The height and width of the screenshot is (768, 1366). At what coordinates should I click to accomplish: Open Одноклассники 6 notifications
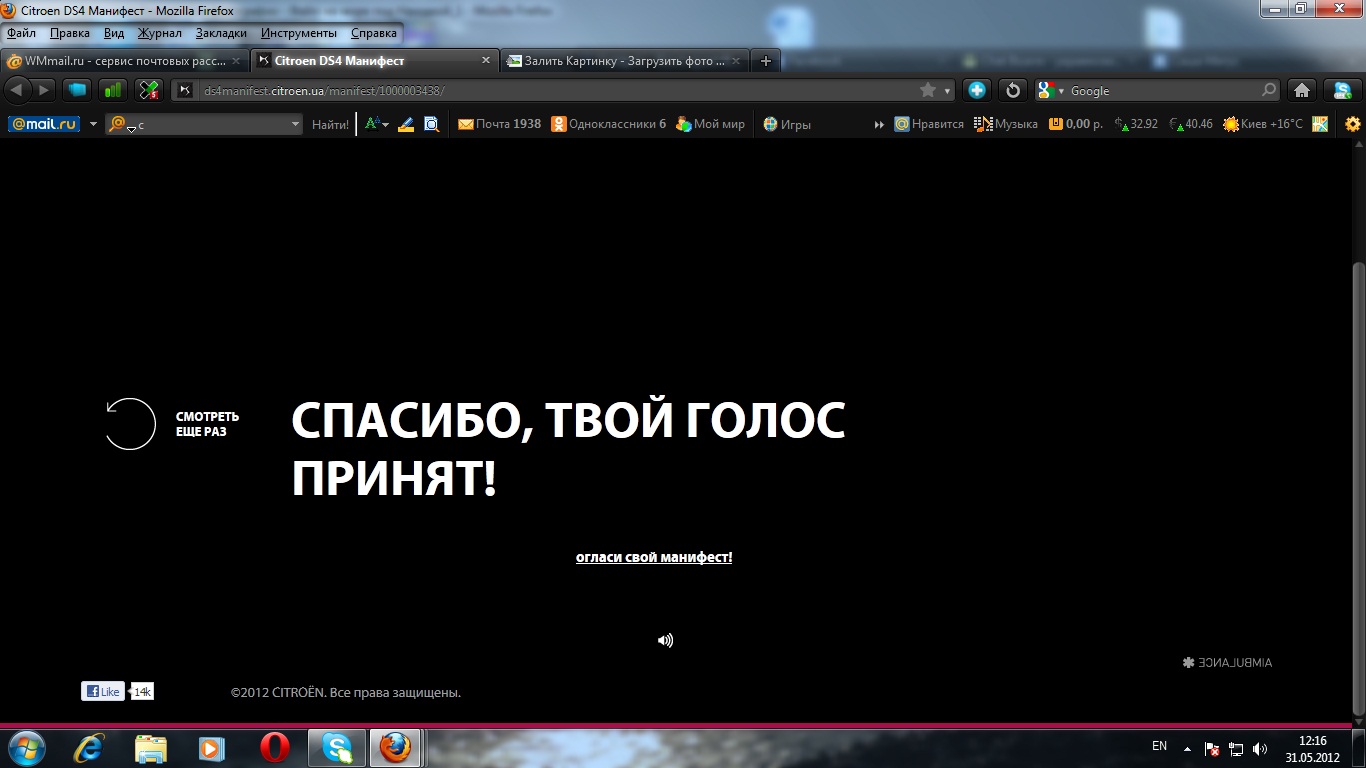pos(609,124)
